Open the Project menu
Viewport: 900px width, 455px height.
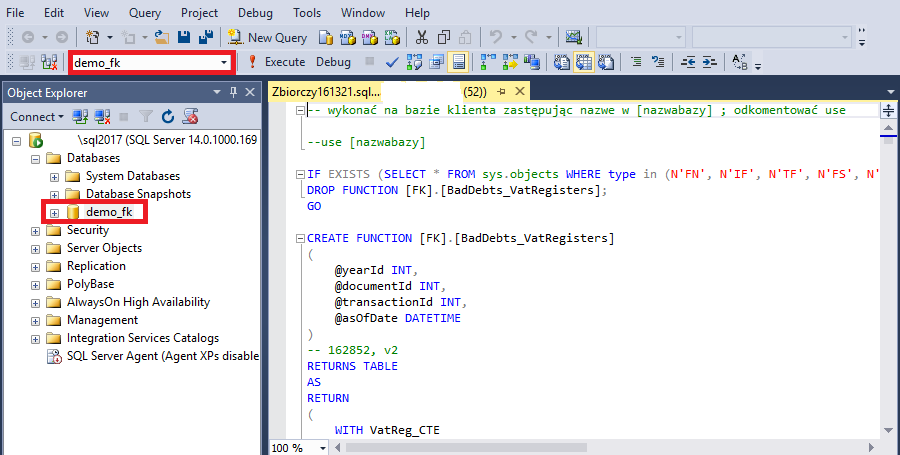click(x=199, y=13)
